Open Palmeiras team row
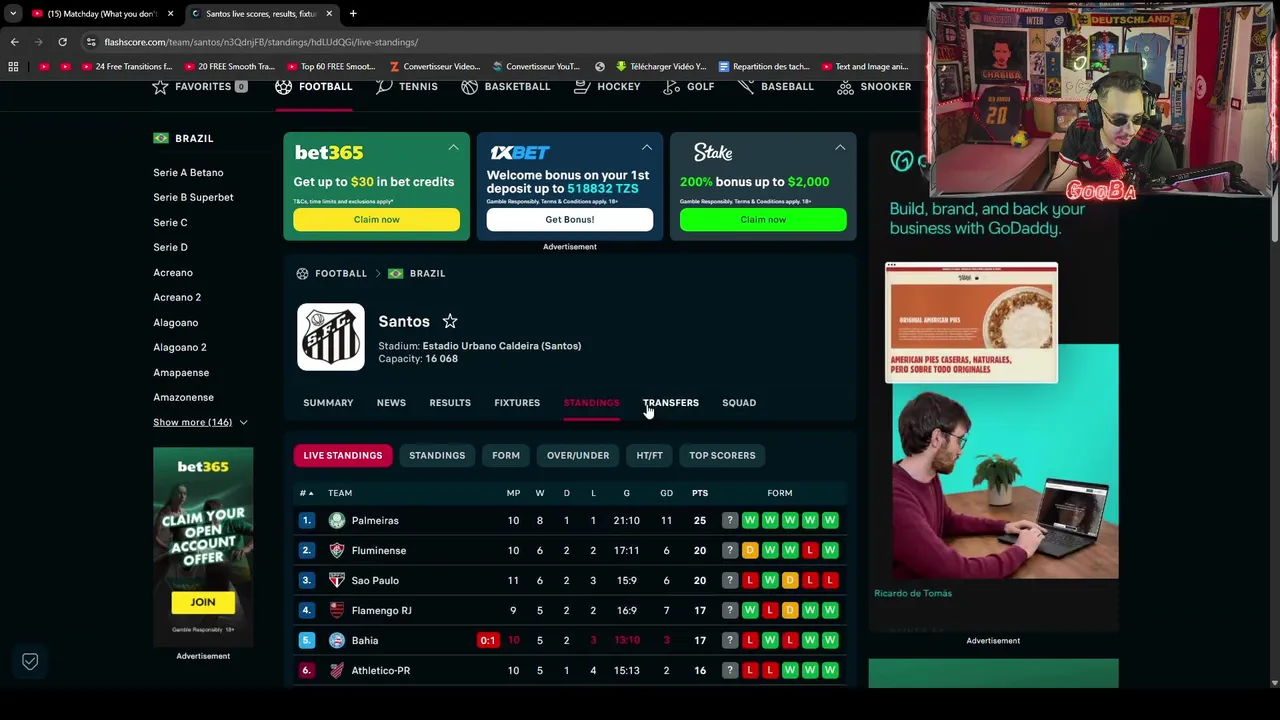This screenshot has width=1280, height=720. [570, 521]
